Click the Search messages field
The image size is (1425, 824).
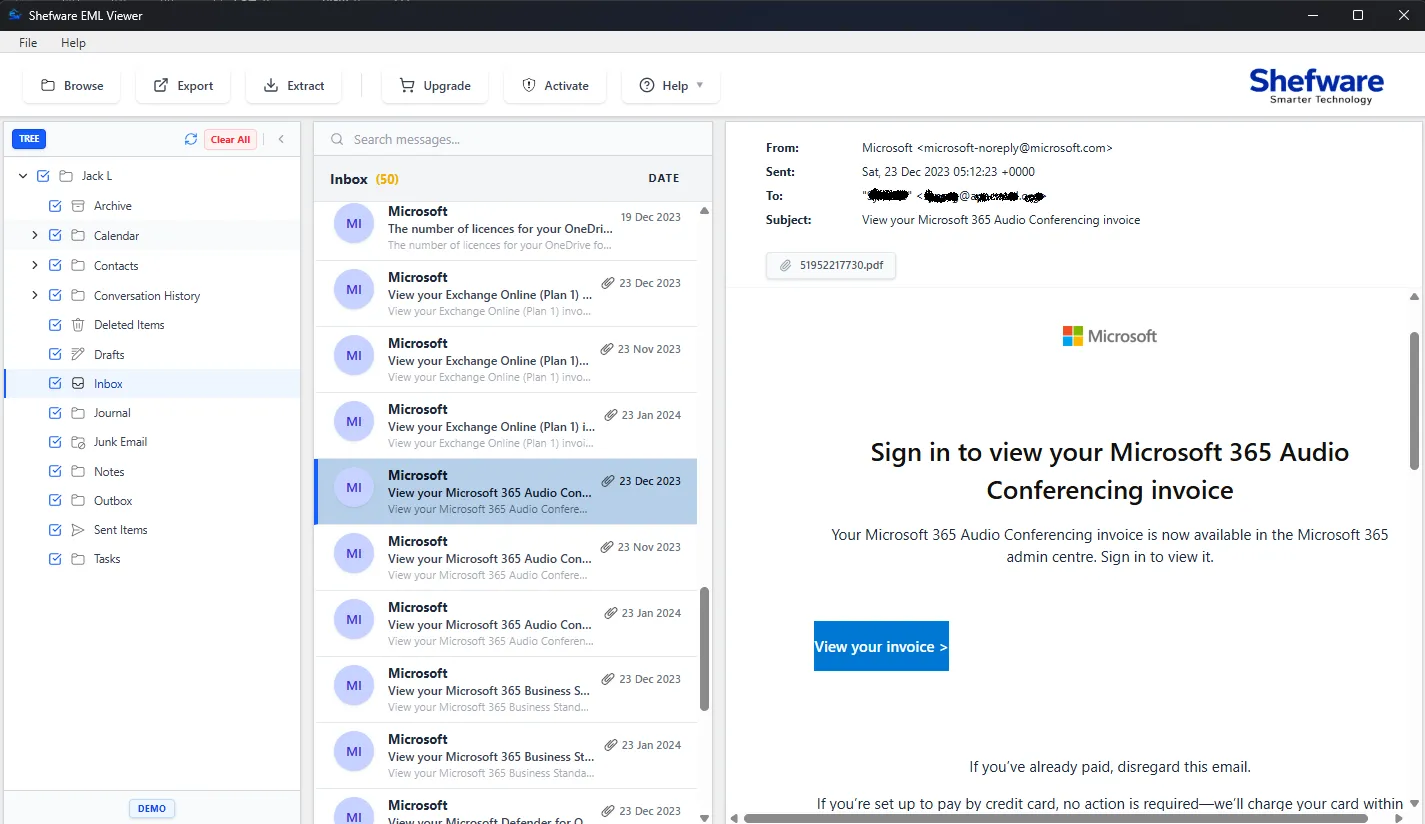(513, 140)
